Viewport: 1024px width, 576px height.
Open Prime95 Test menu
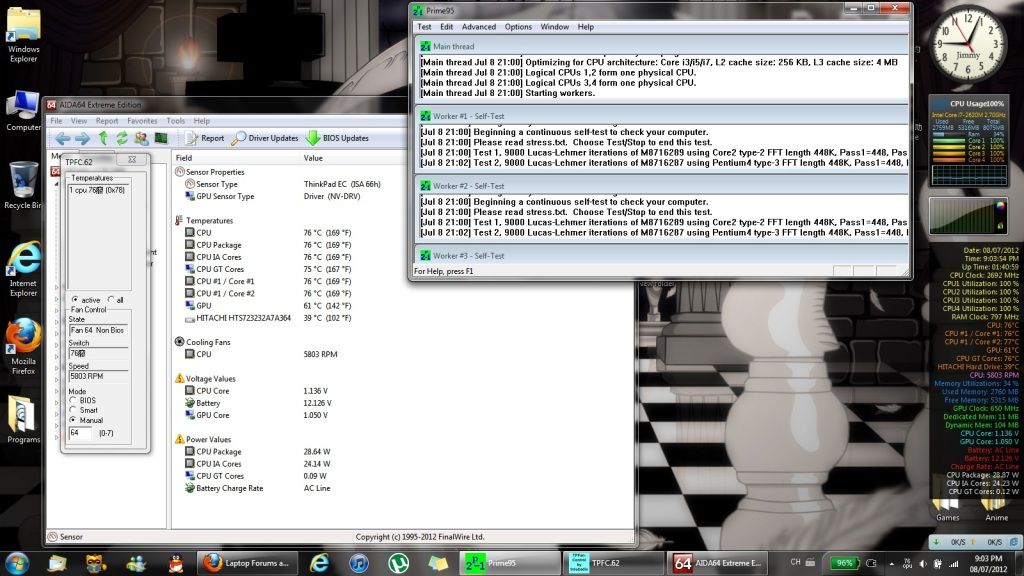(x=424, y=27)
